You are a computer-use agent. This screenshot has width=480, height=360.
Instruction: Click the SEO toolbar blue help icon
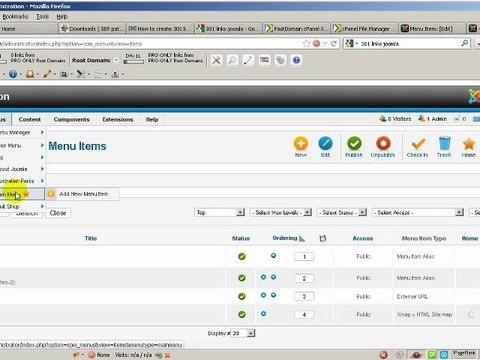click(x=296, y=60)
